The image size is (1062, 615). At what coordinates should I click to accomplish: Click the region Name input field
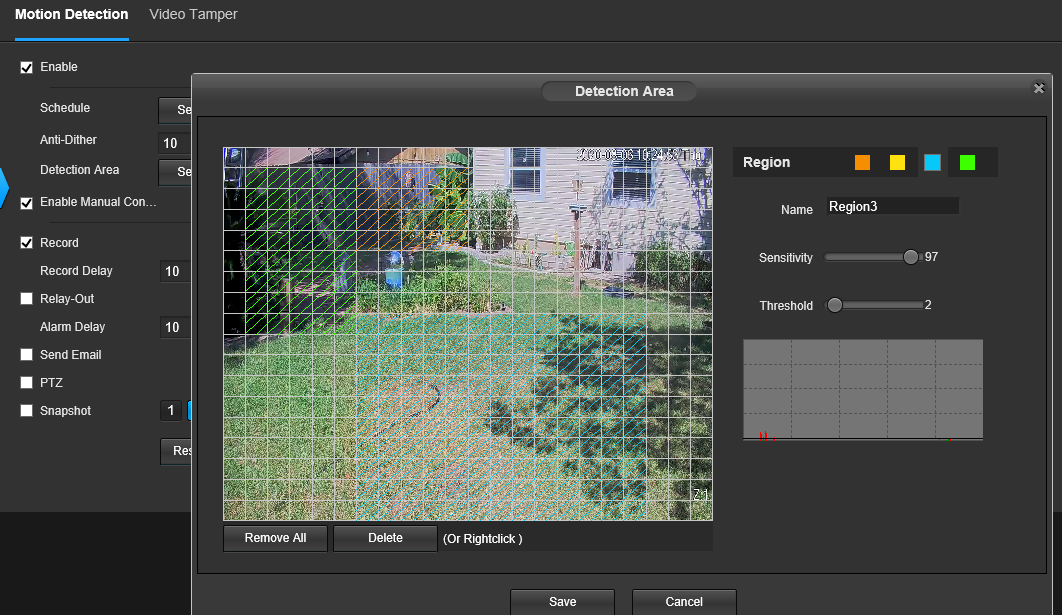coord(893,207)
